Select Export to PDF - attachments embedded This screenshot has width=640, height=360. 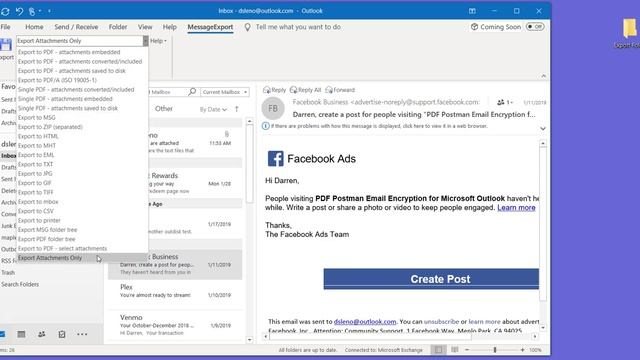pos(82,52)
